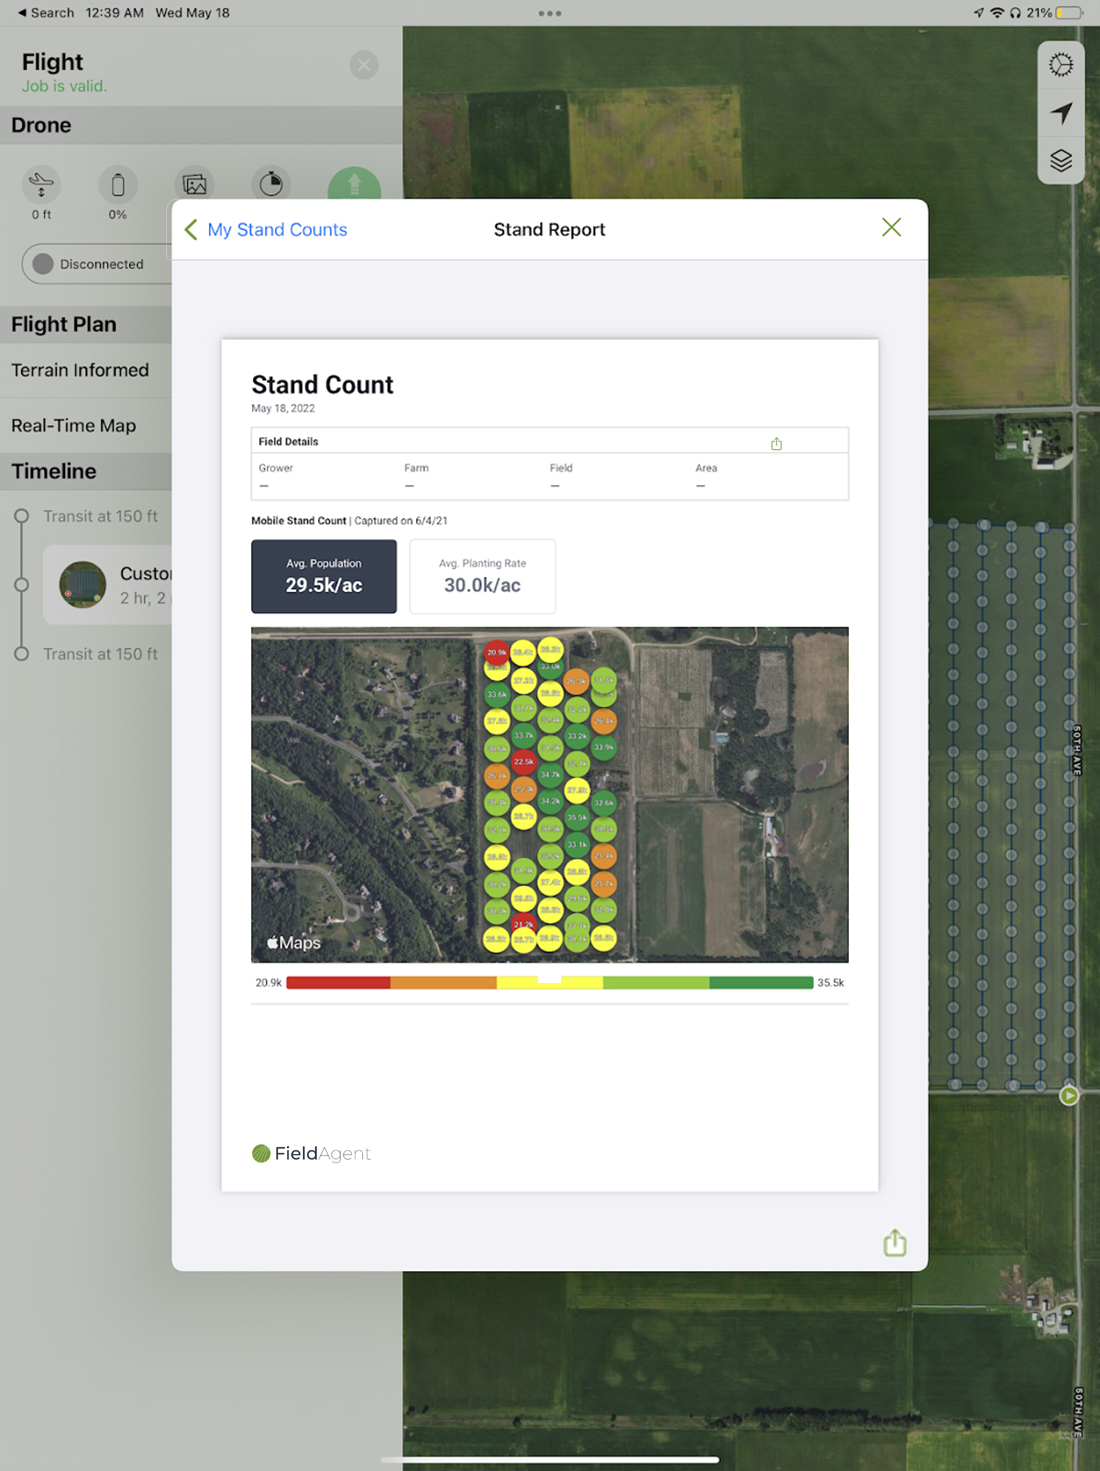The height and width of the screenshot is (1471, 1100).
Task: Go back to My Stand Counts
Action: coord(266,230)
